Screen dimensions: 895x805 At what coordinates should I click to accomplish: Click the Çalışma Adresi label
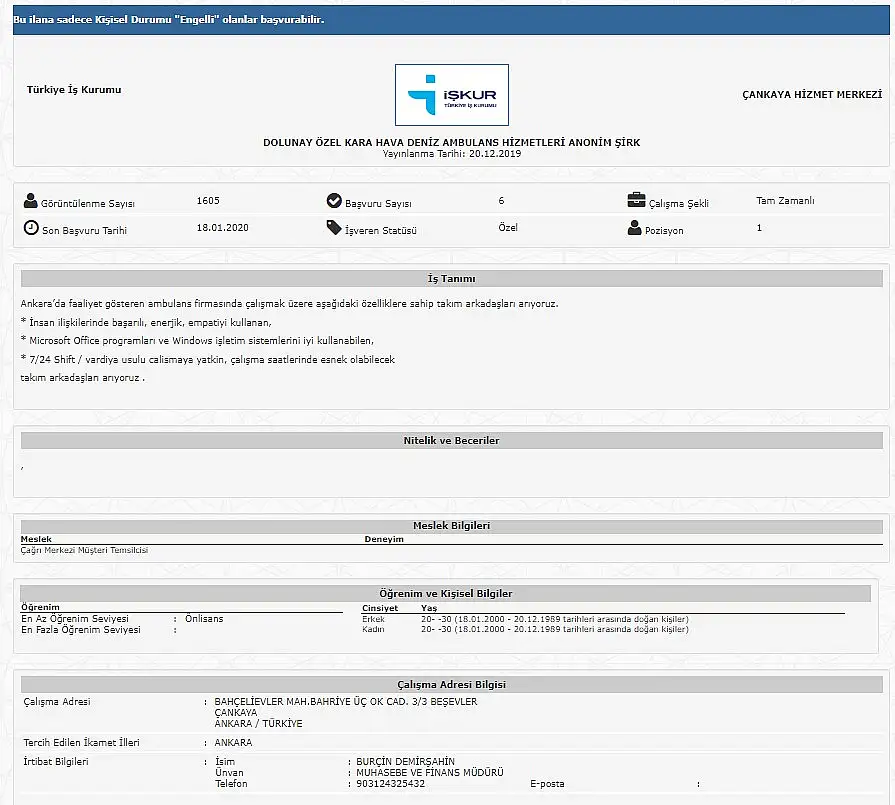[57, 702]
